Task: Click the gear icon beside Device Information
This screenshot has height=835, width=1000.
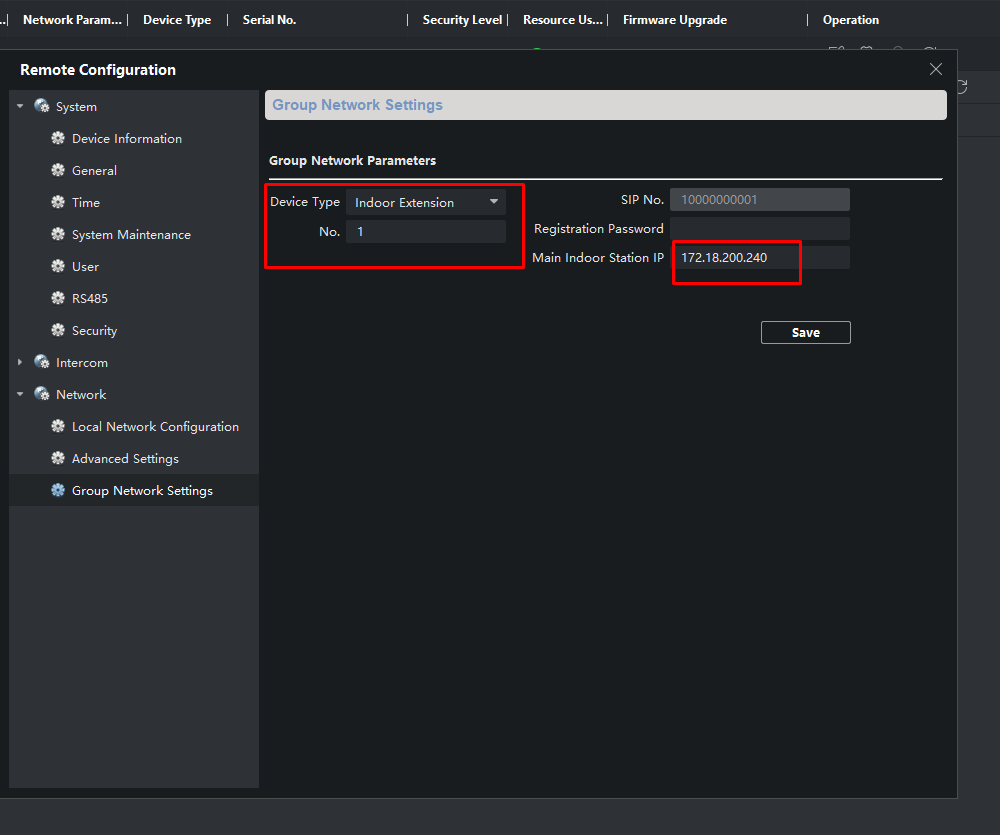Action: (58, 138)
